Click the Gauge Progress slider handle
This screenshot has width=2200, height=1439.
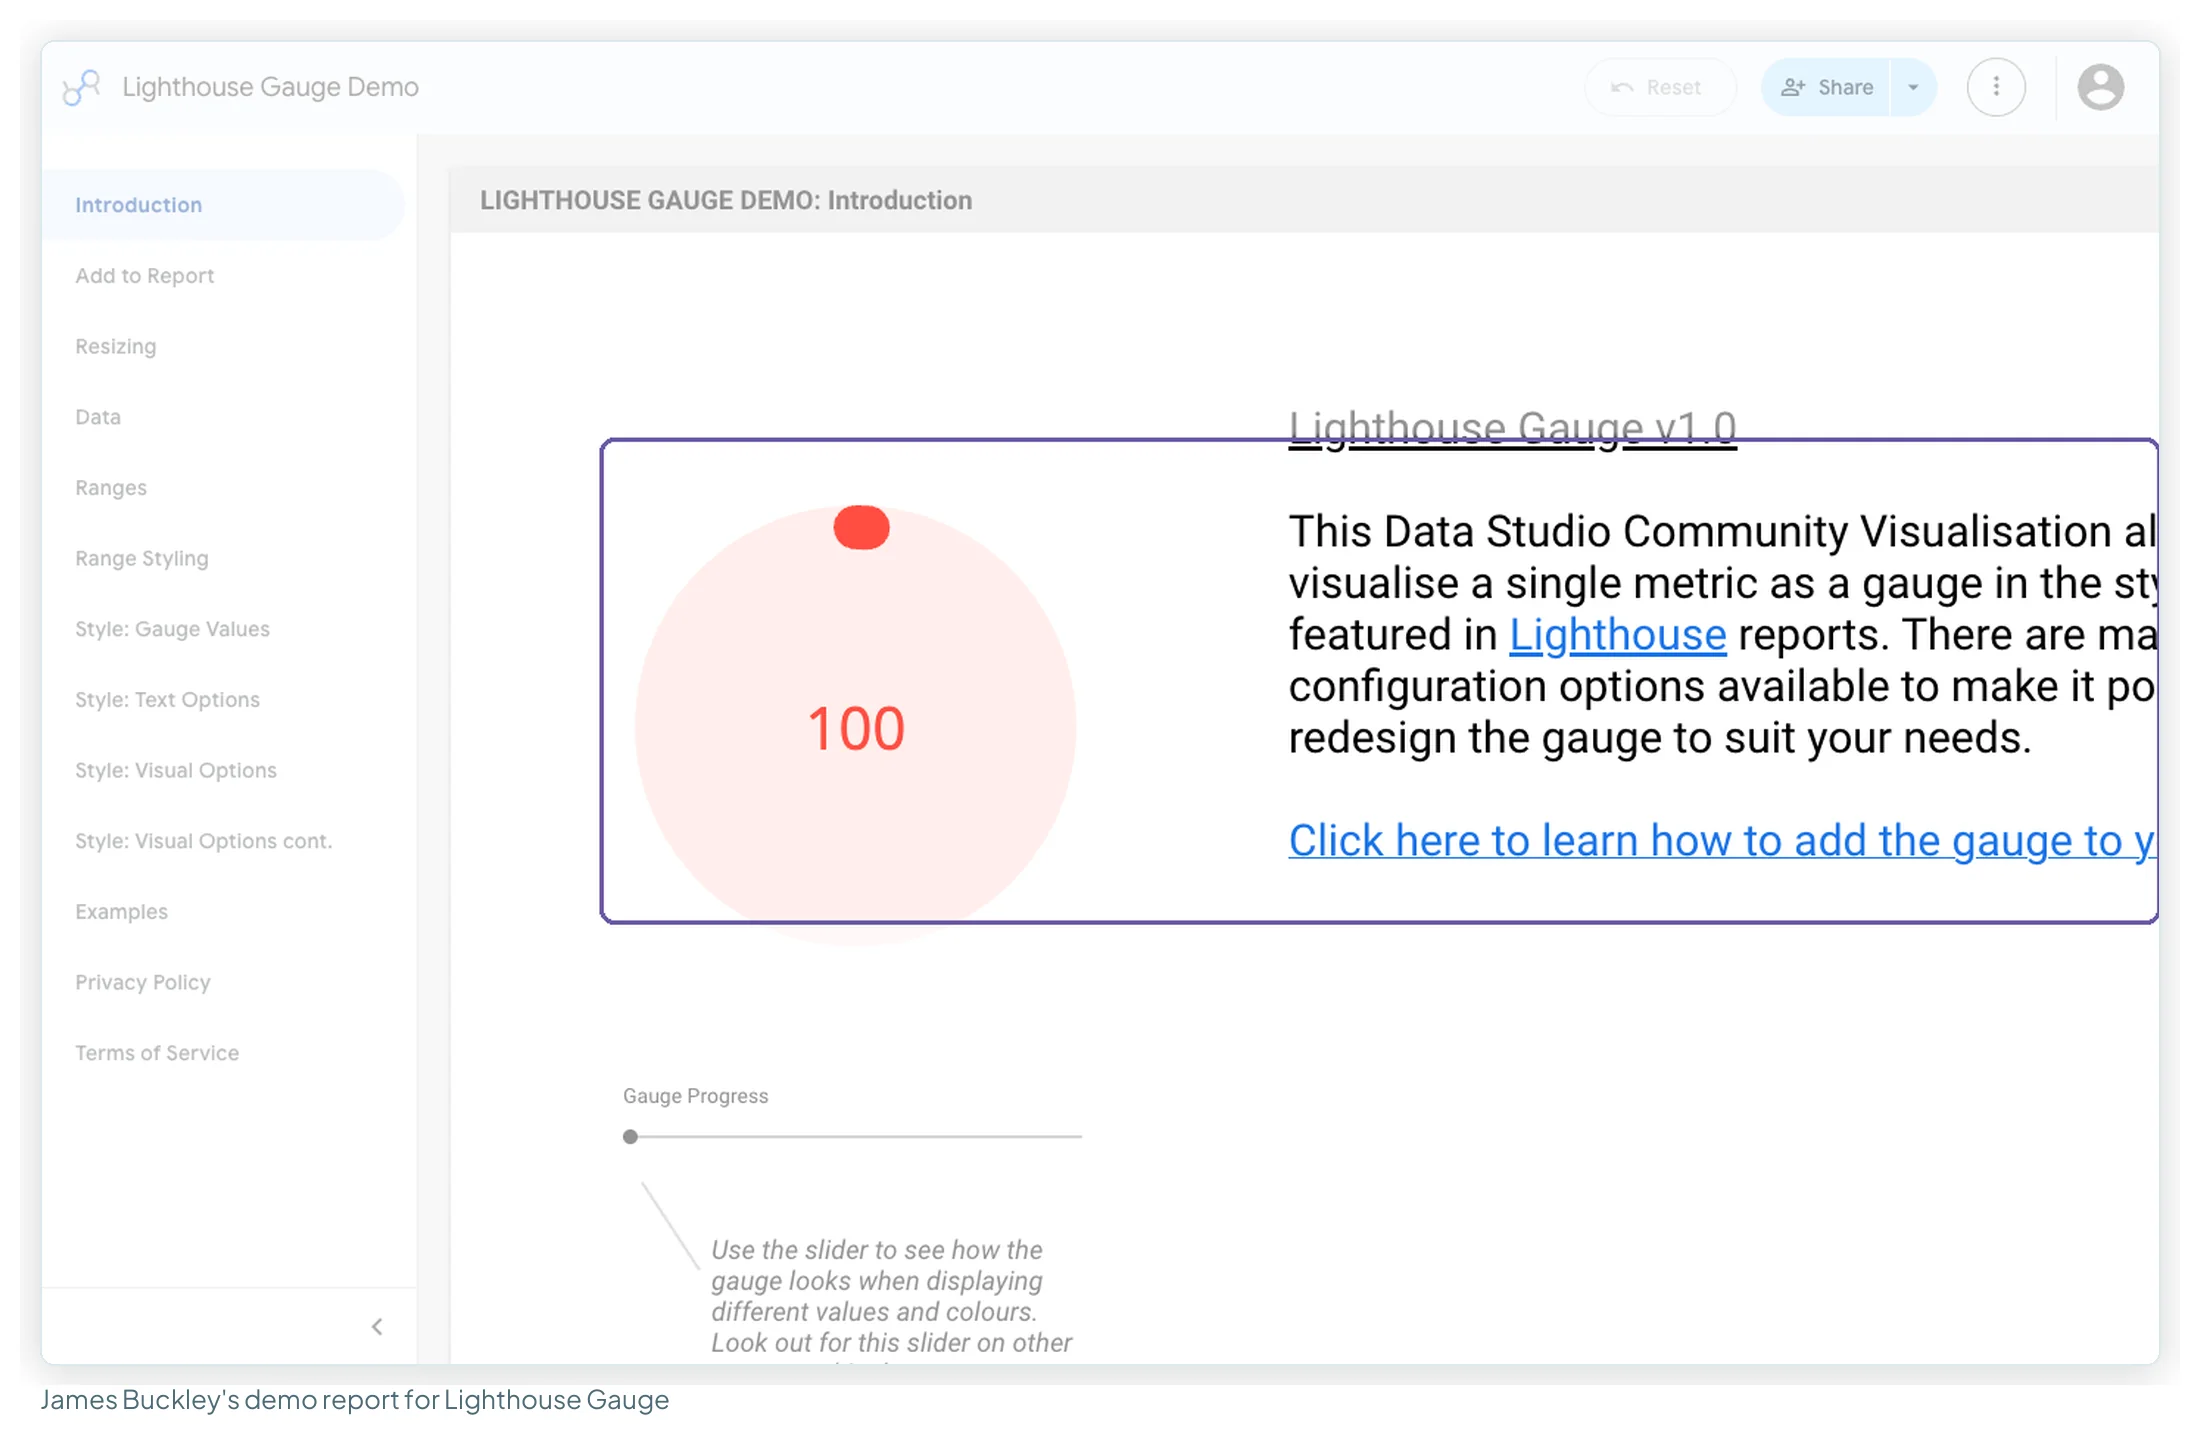point(630,1137)
